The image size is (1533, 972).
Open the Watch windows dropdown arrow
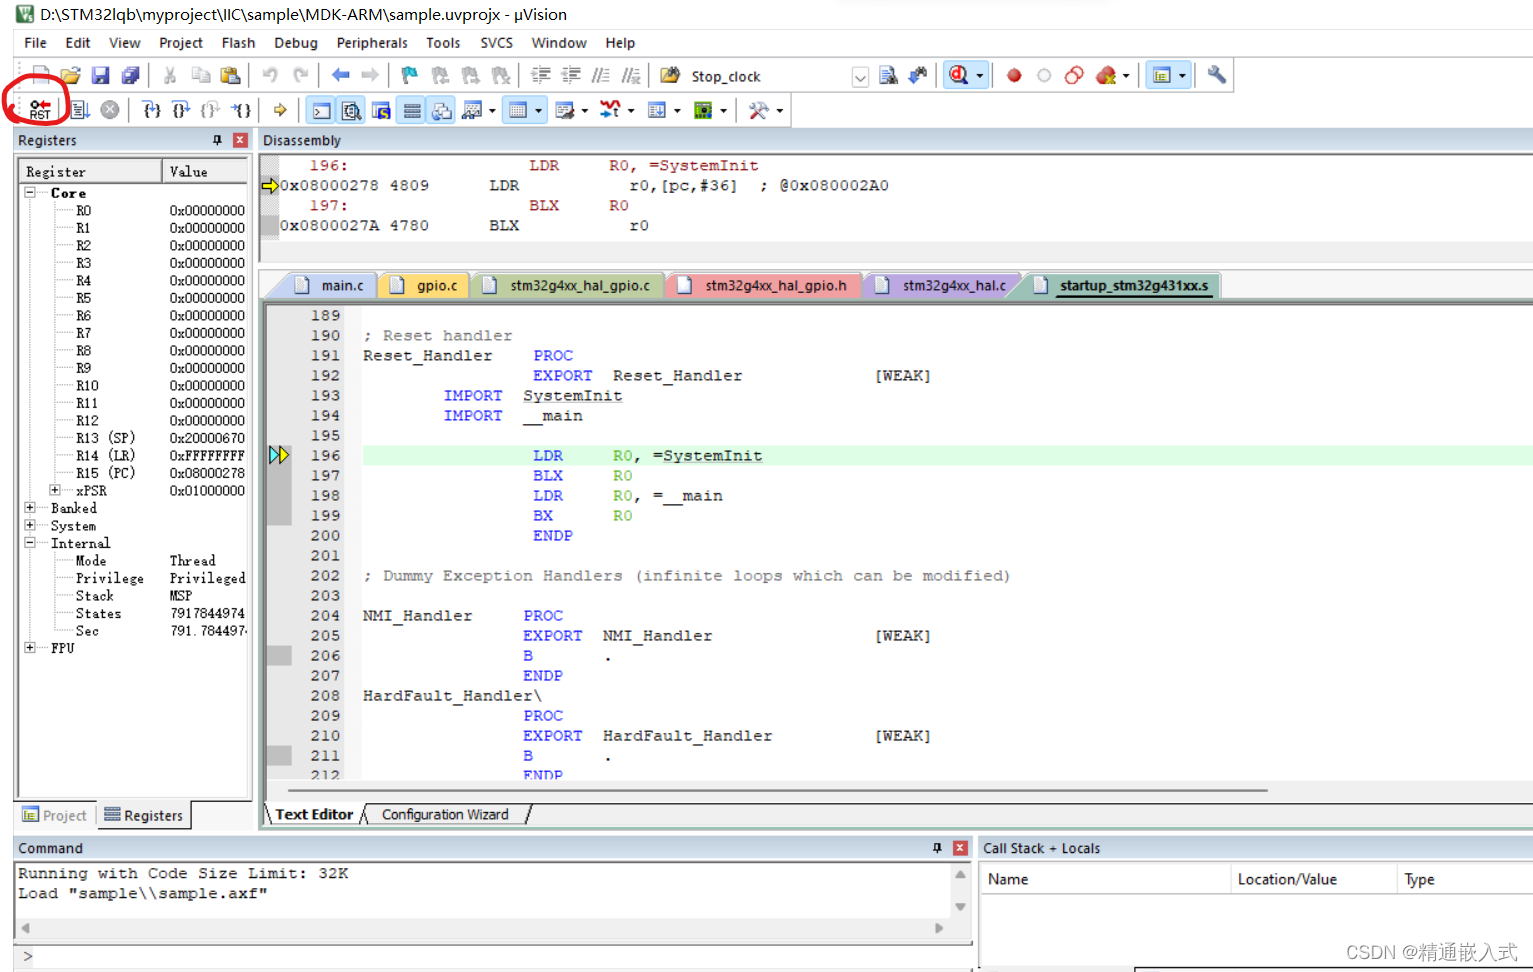tap(492, 110)
